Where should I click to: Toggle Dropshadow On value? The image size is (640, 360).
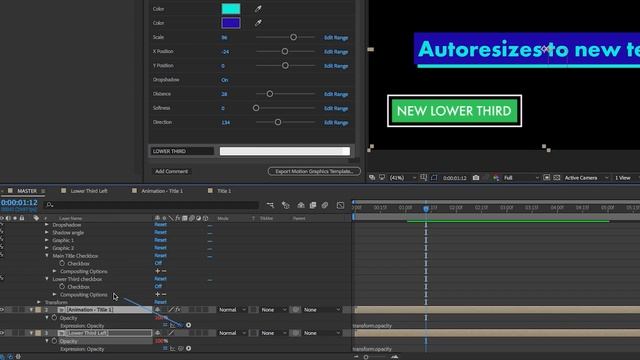coord(224,80)
